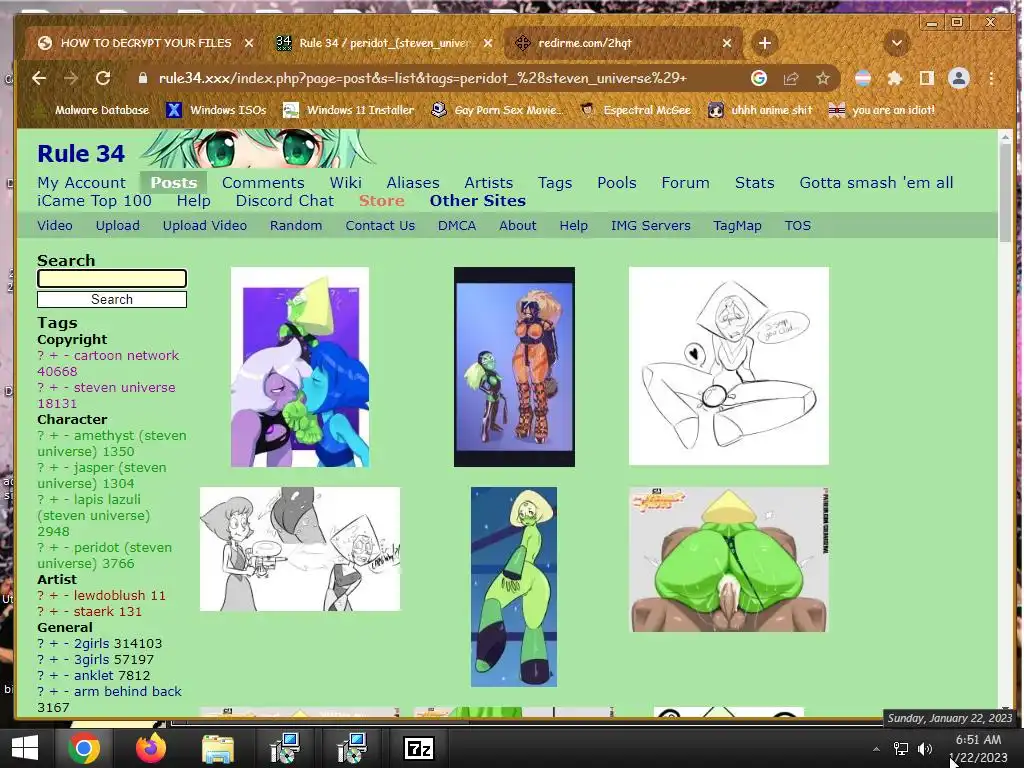This screenshot has height=768, width=1024.
Task: Open File Explorer from the taskbar
Action: click(218, 748)
